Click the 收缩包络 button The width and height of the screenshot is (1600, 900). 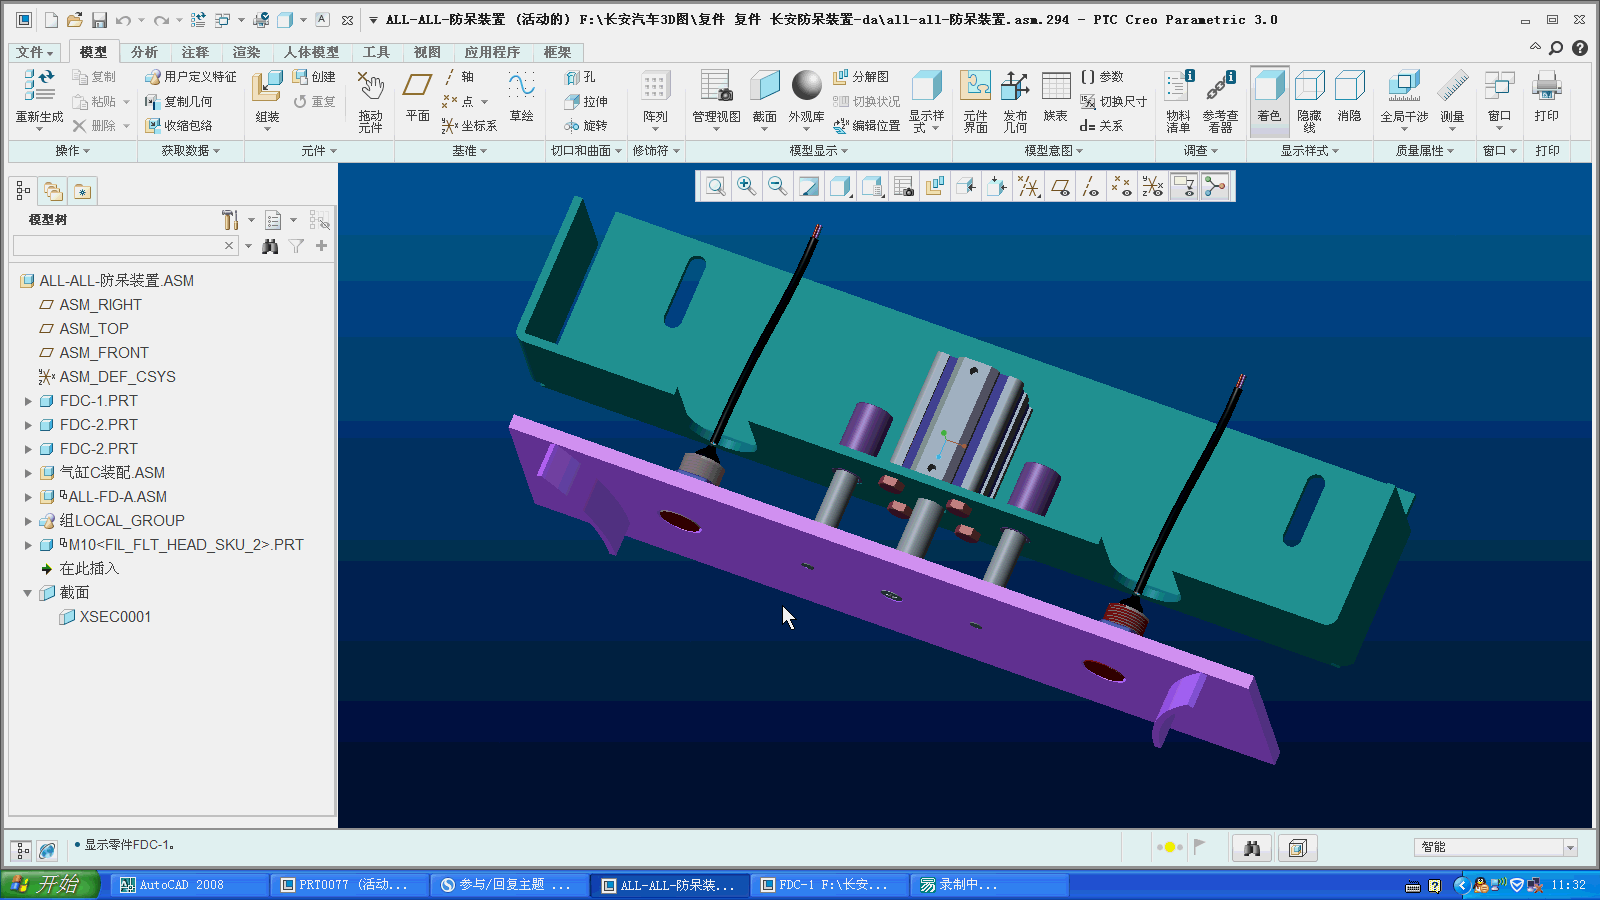[x=179, y=126]
